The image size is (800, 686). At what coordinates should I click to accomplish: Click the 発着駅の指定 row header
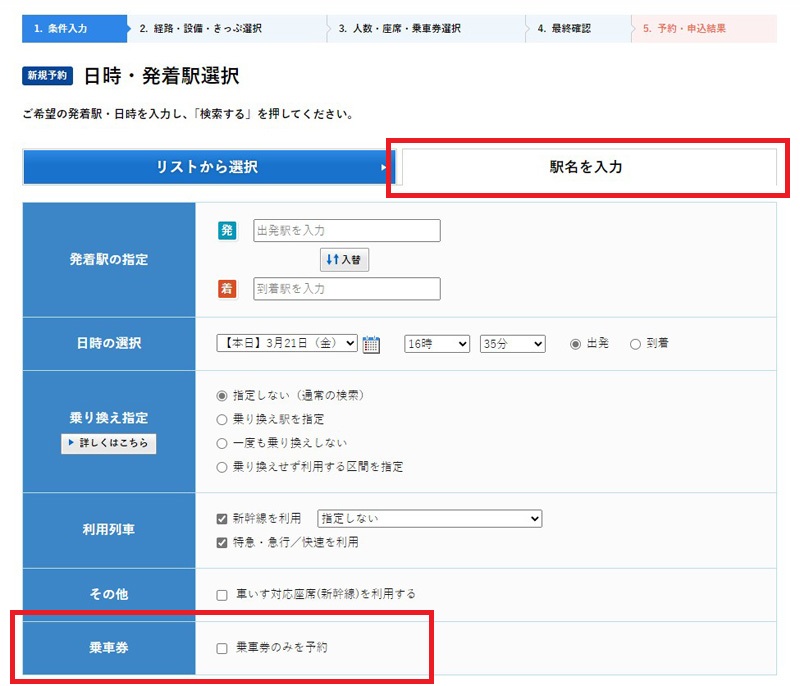[x=109, y=260]
